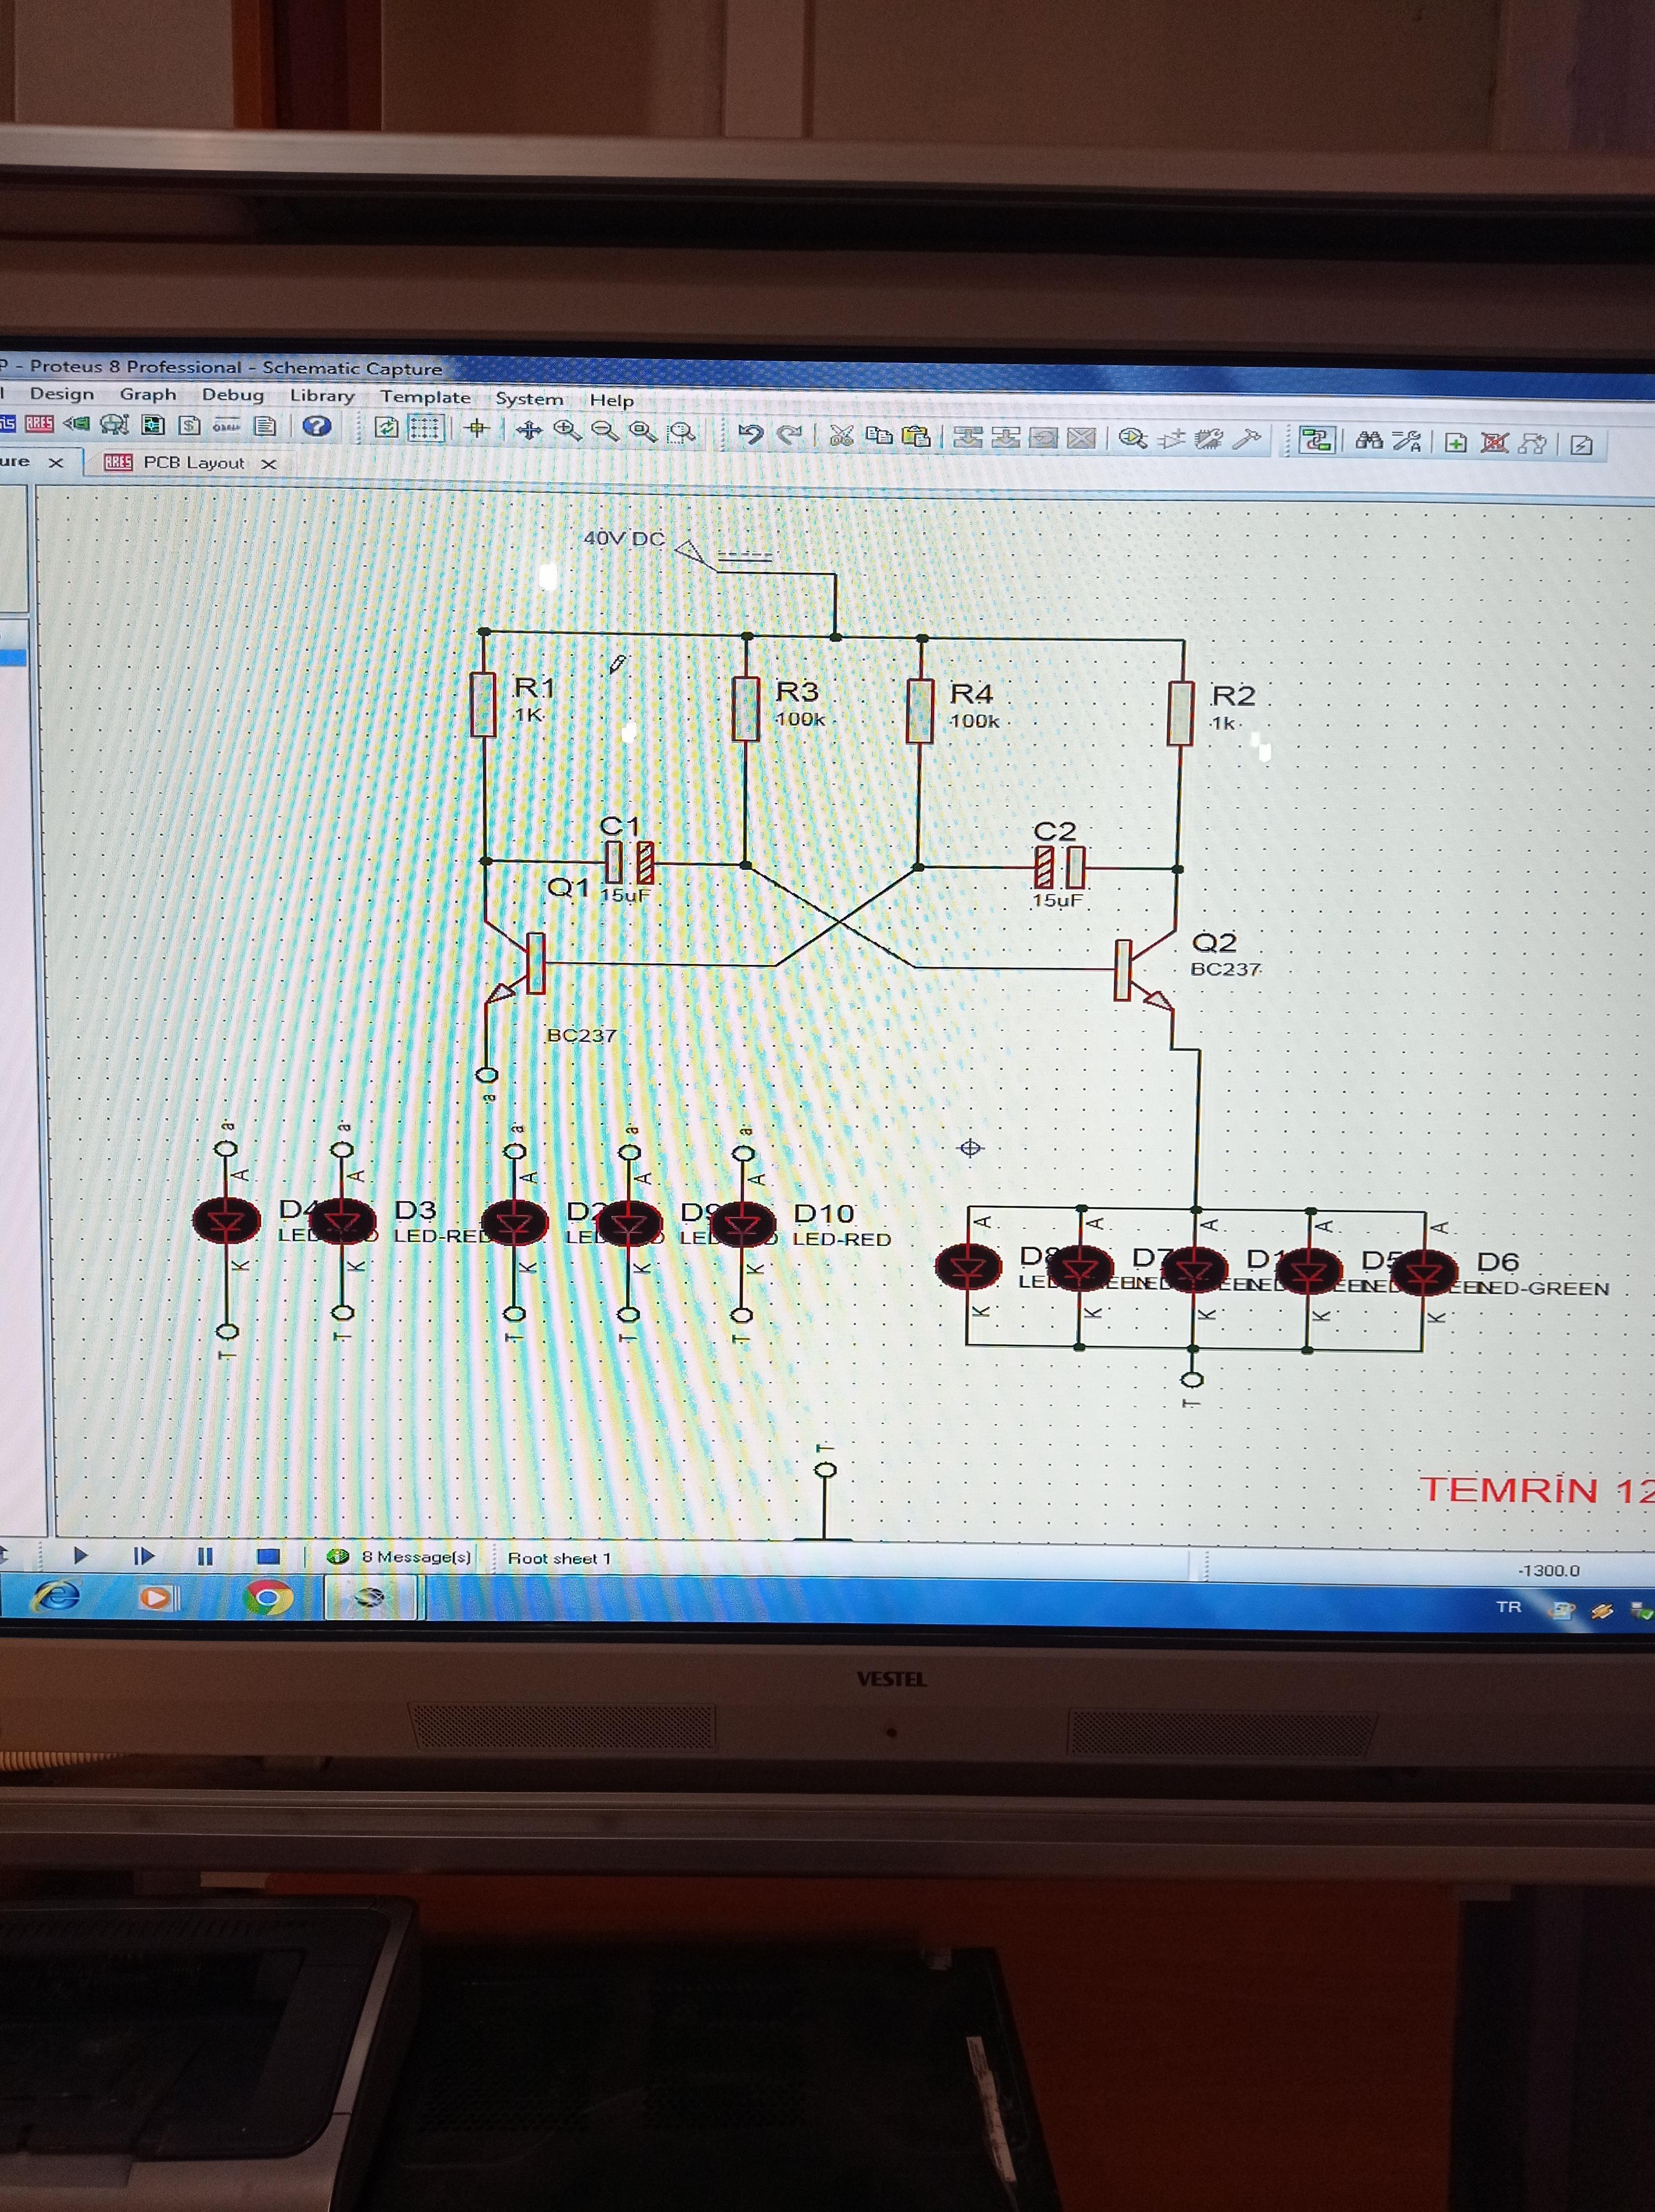The width and height of the screenshot is (1655, 2212).
Task: Open the Library menu
Action: 322,396
